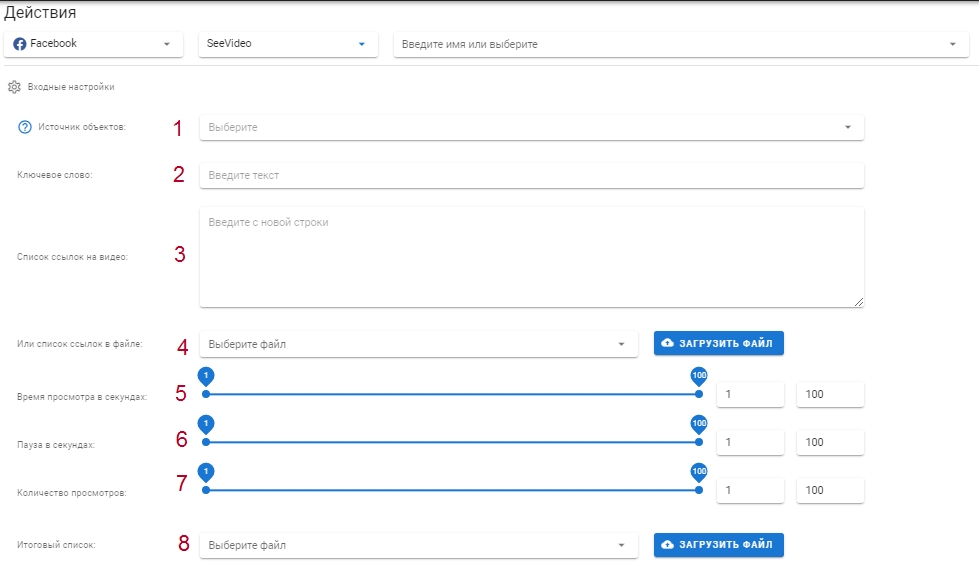The height and width of the screenshot is (567, 979).
Task: Click minimum handle of Пауза в секундах slider
Action: 206,442
